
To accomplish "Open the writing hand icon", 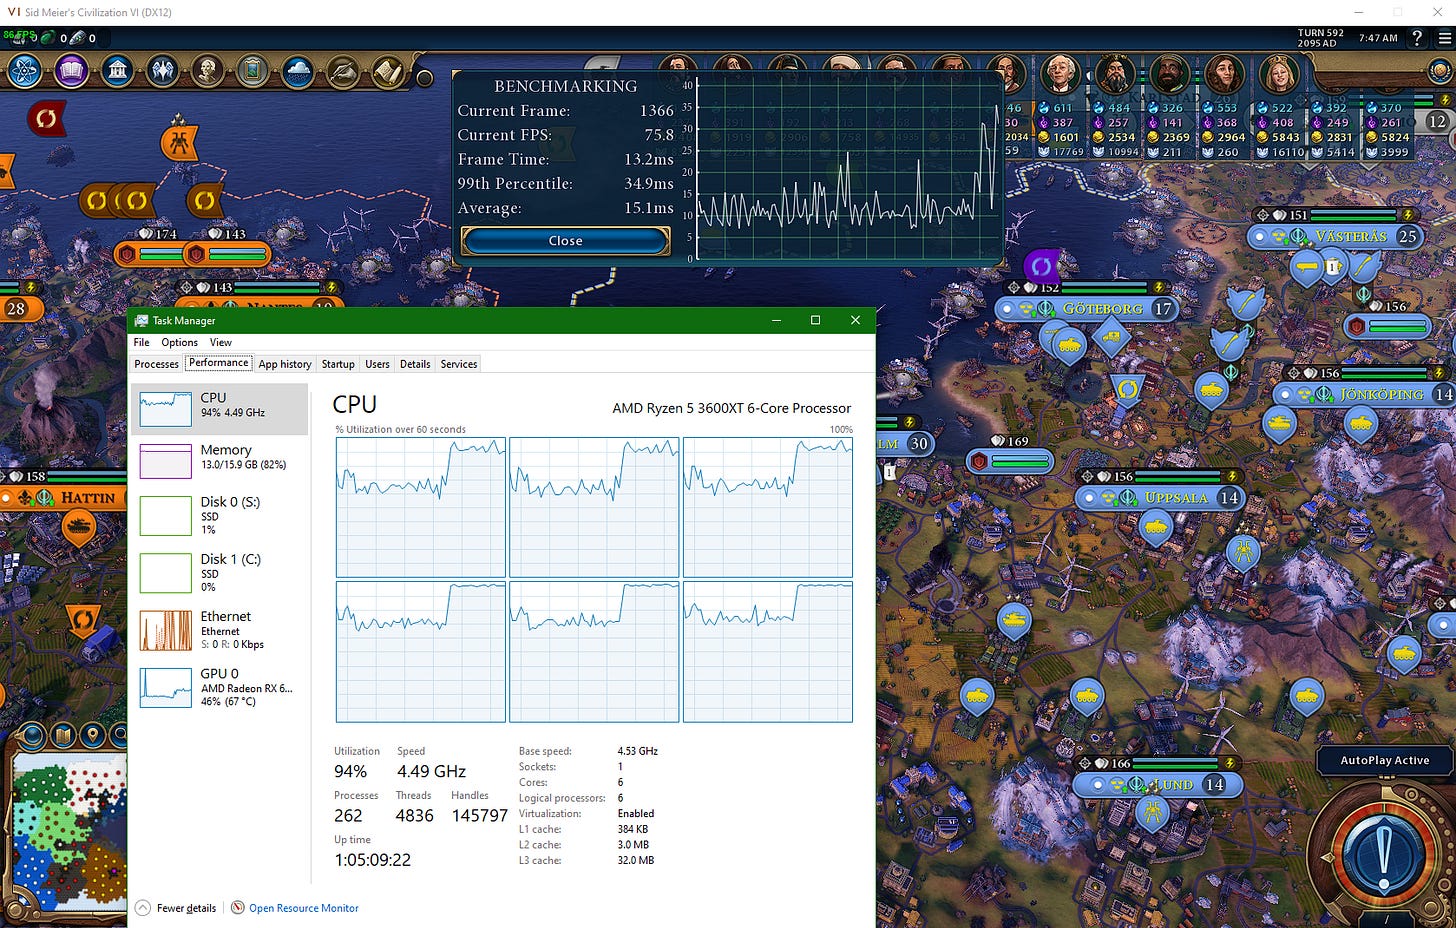I will pos(343,71).
